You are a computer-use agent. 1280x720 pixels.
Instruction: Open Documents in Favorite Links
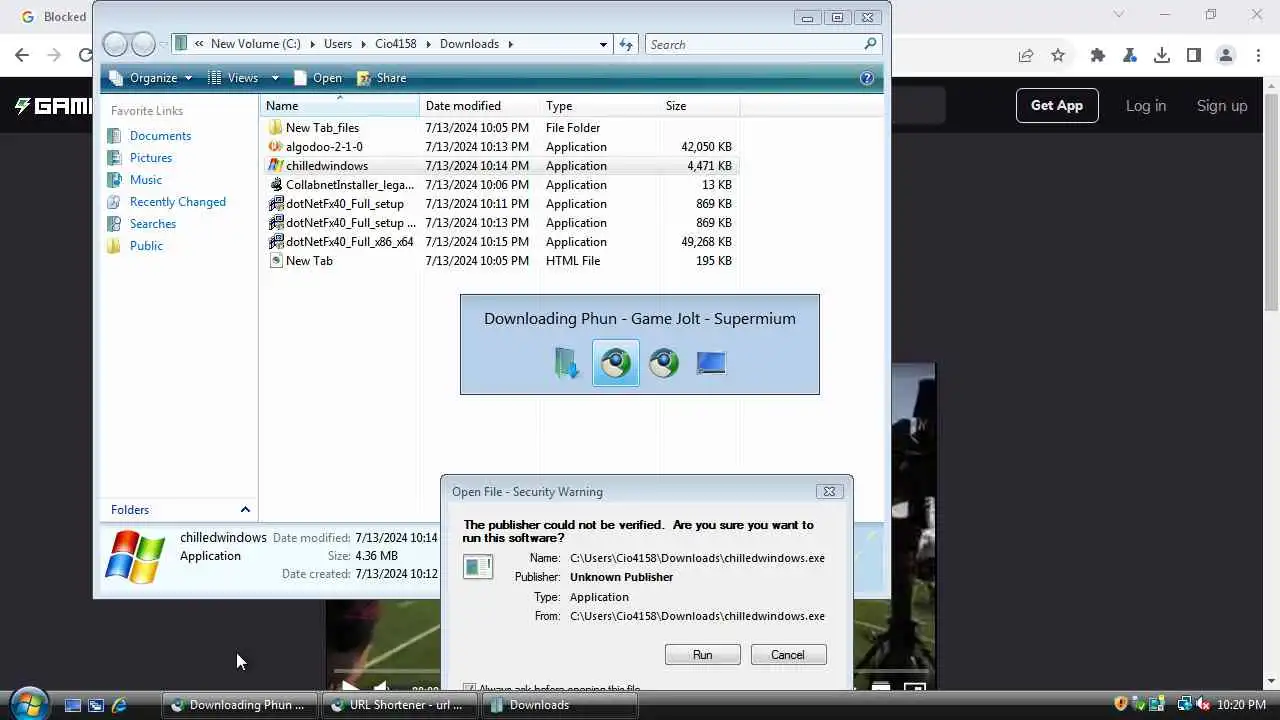pyautogui.click(x=160, y=136)
